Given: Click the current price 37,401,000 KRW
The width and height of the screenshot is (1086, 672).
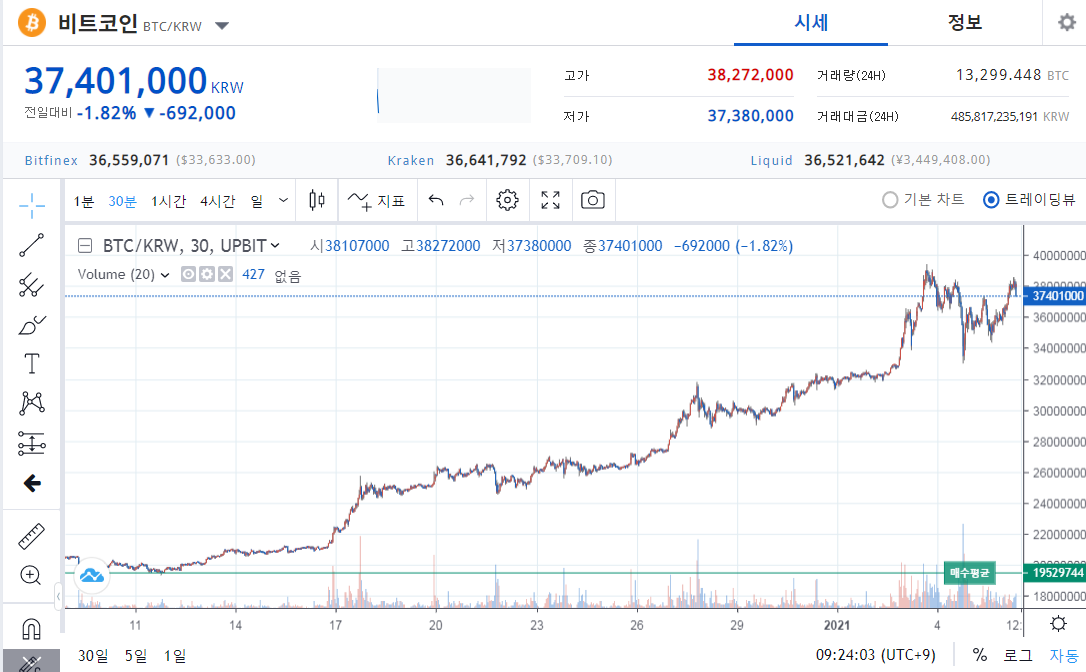Looking at the screenshot, I should click(x=134, y=81).
